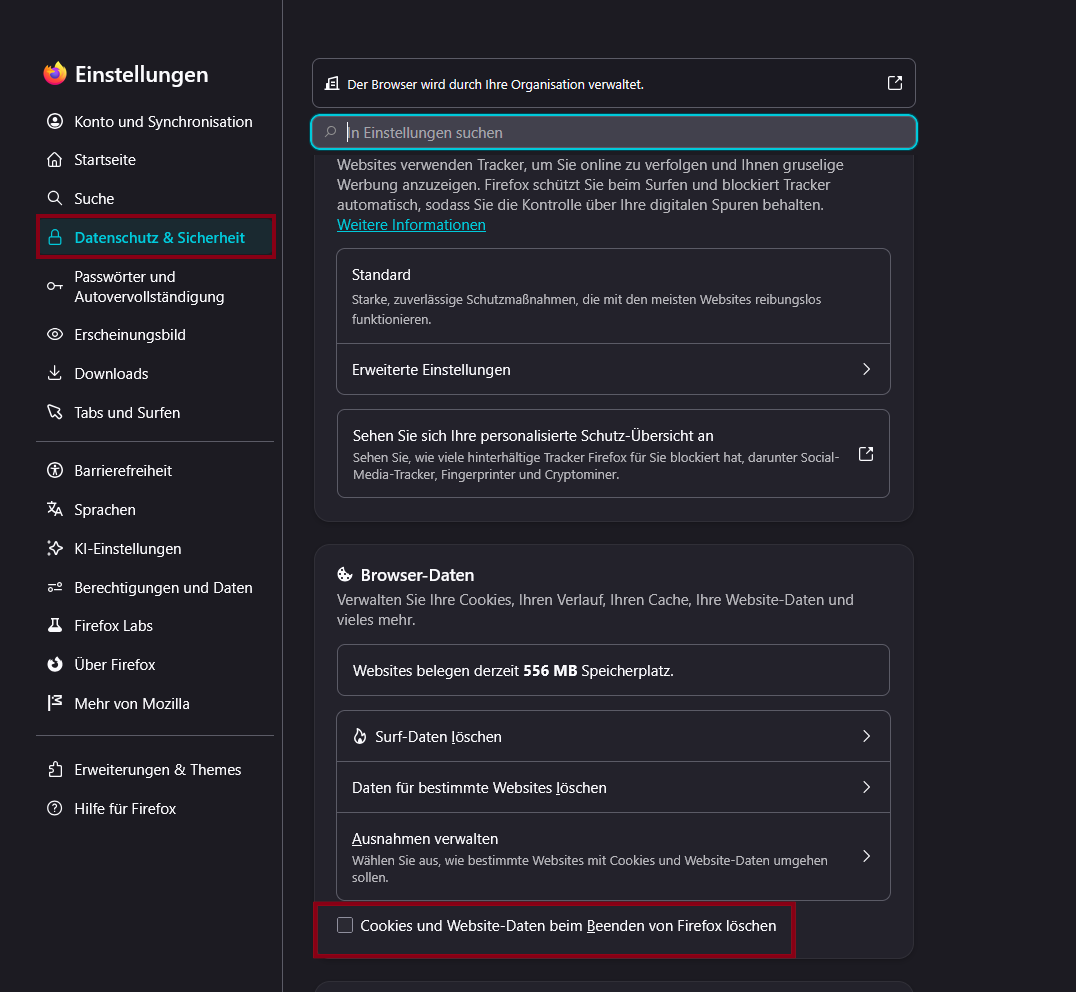Open Ausnahmen verwalten chevron
This screenshot has width=1076, height=992.
[866, 856]
